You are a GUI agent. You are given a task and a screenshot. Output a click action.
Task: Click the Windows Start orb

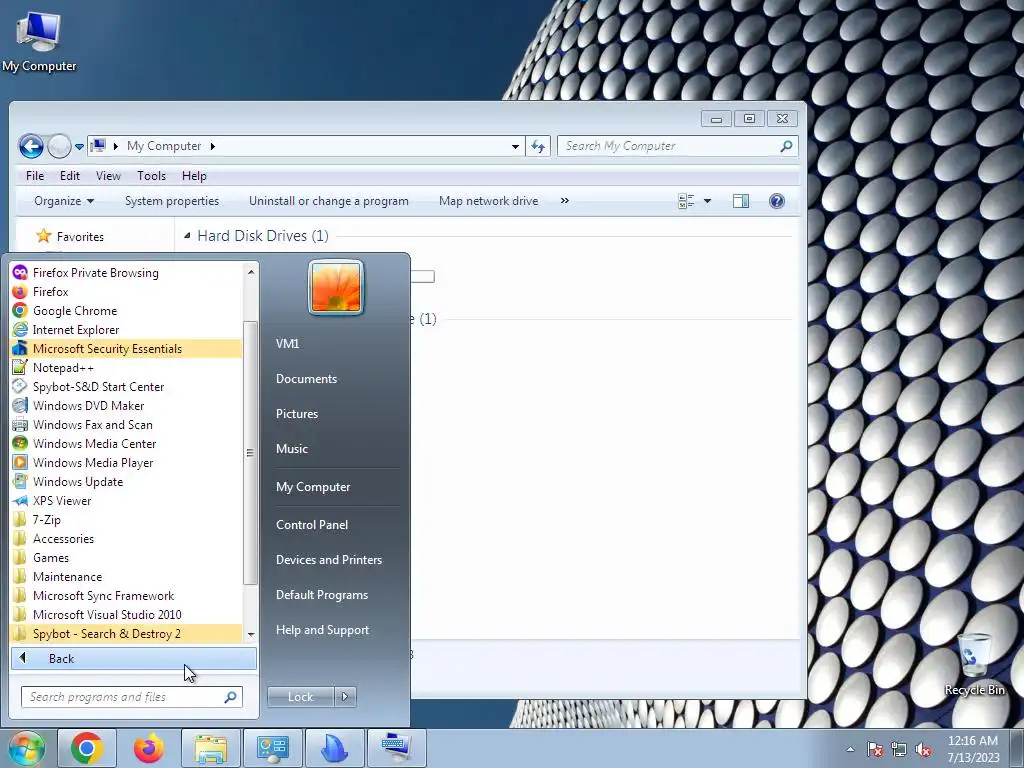pos(26,748)
